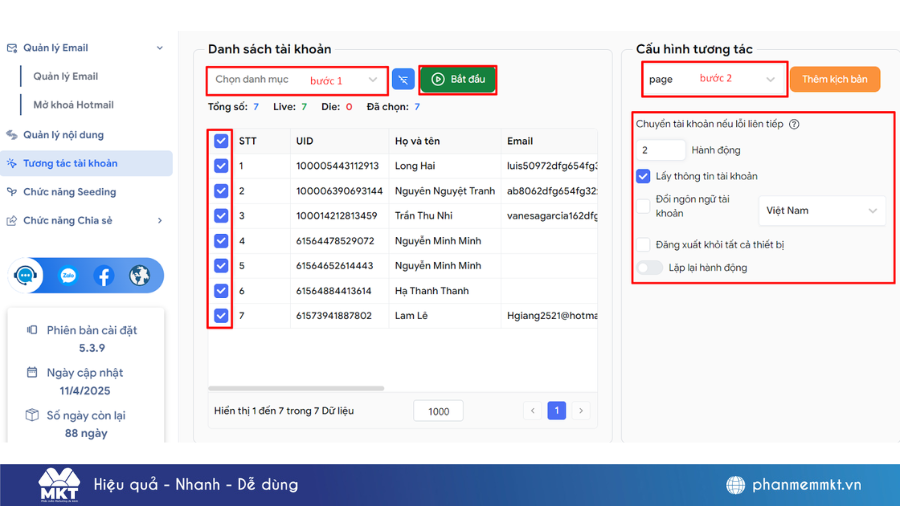
Task: Uncheck the row for Nguyên Nguyệt Tranh
Action: (221, 191)
